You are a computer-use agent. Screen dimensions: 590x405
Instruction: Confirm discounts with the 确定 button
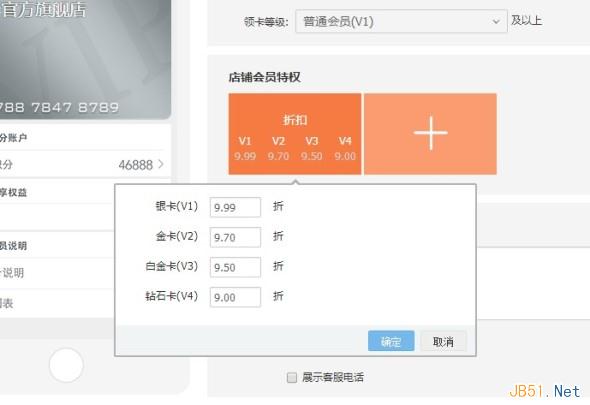pyautogui.click(x=391, y=341)
